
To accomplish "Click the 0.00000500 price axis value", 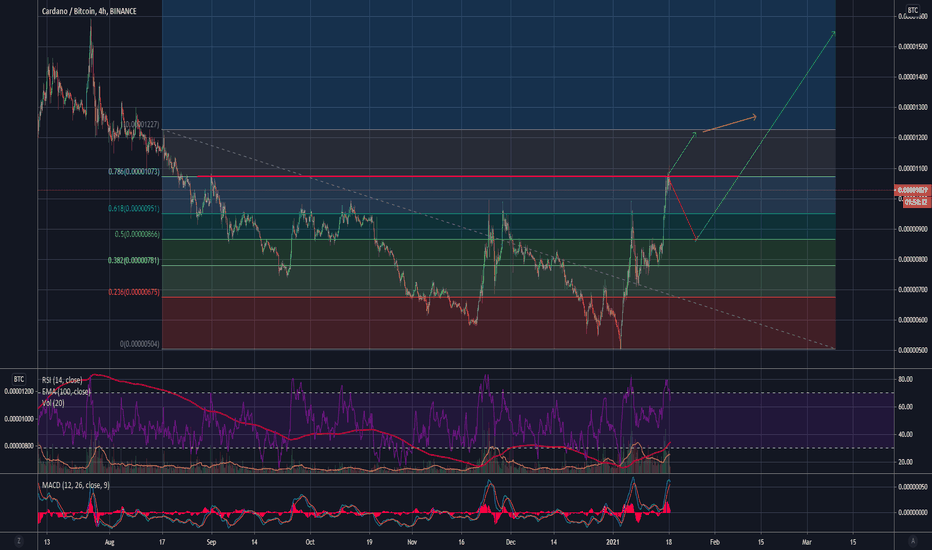I will tap(912, 350).
